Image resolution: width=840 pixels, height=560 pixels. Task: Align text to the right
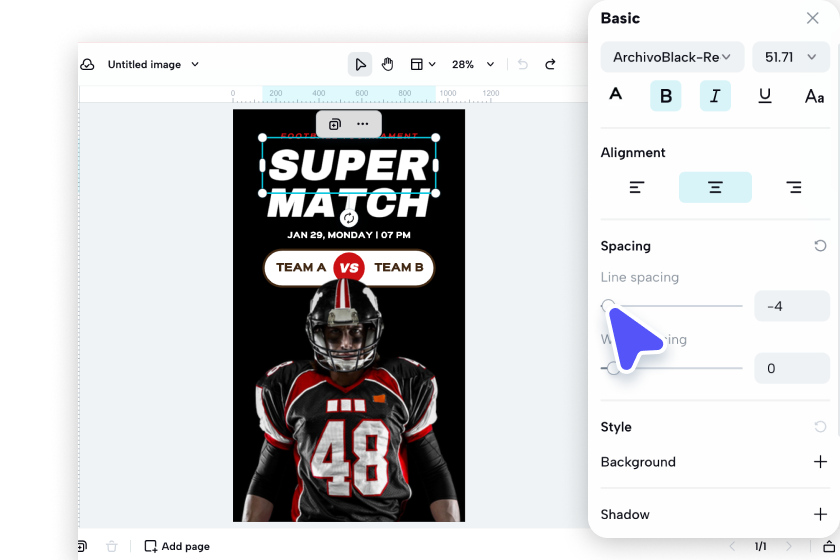(x=794, y=188)
